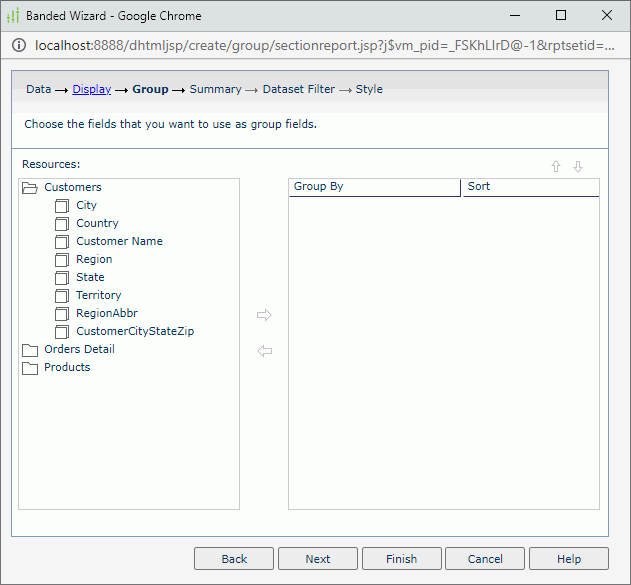Select the CustomerCityStateZip field
This screenshot has height=585, width=631.
[135, 331]
